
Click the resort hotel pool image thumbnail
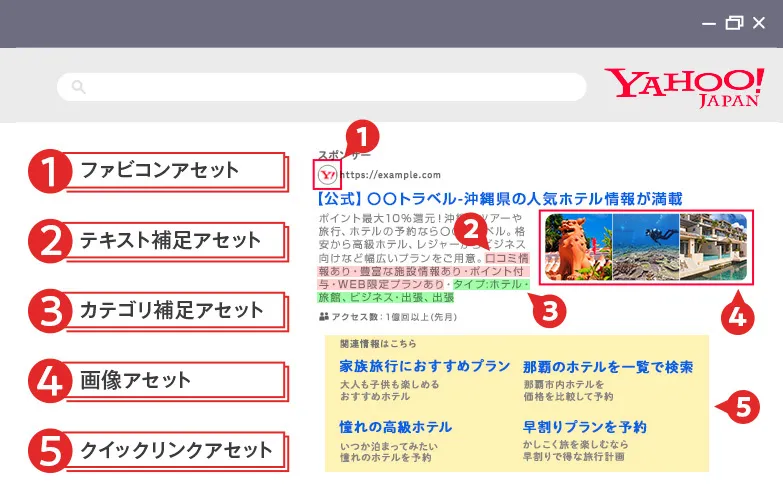click(x=713, y=247)
